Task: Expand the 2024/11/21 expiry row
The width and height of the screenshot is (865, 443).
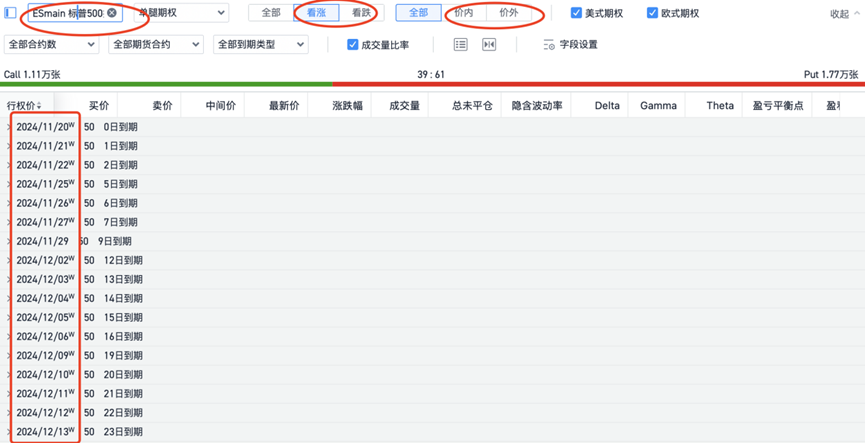Action: (x=8, y=146)
